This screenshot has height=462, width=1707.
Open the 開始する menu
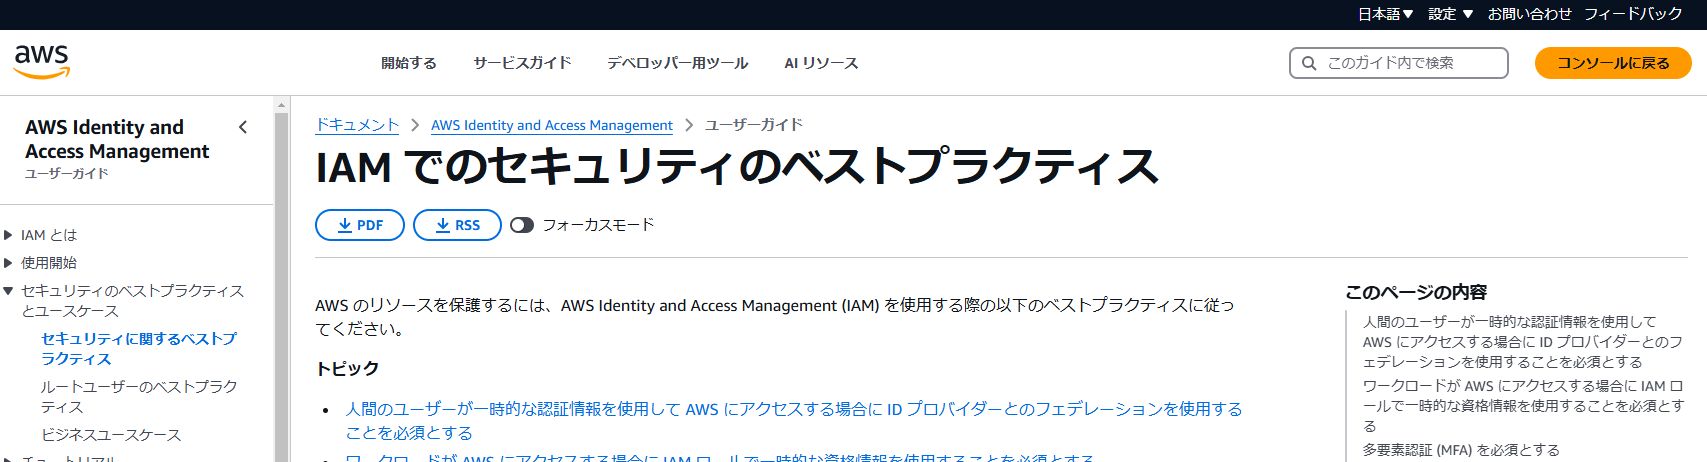pos(409,63)
